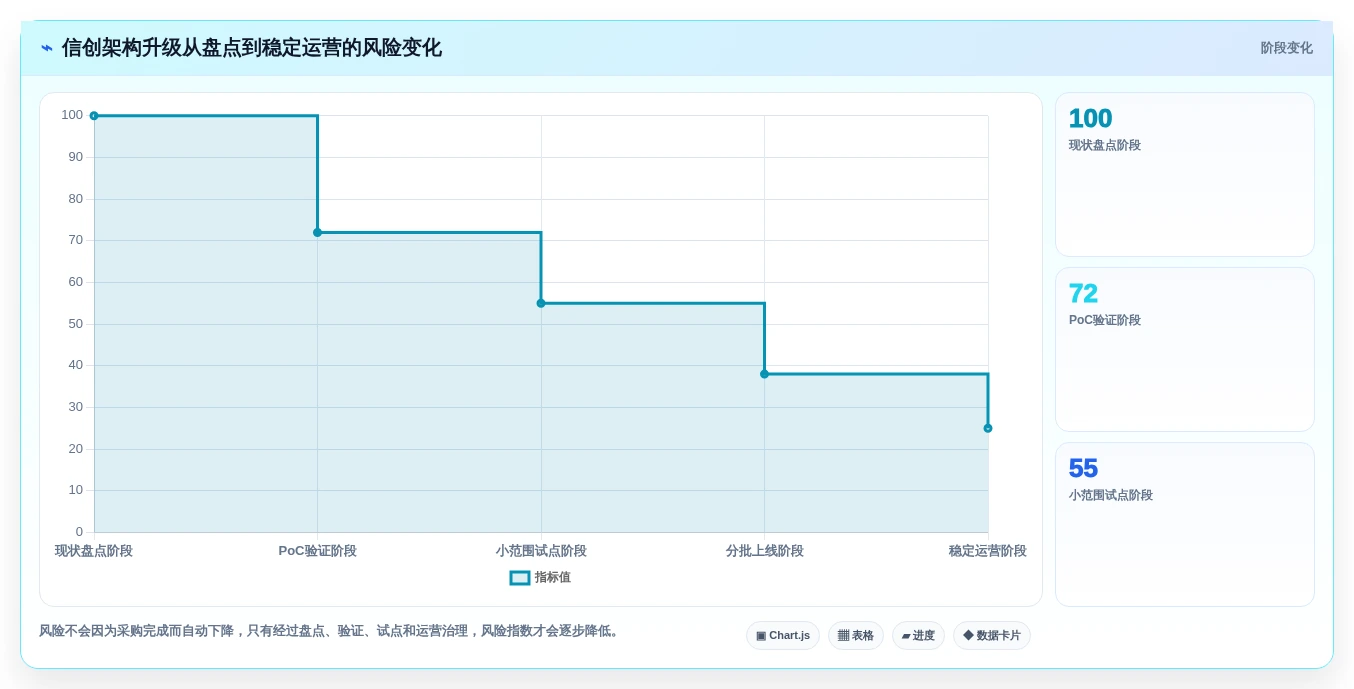Click the y-axis tick label 0
1354x689 pixels.
point(79,532)
